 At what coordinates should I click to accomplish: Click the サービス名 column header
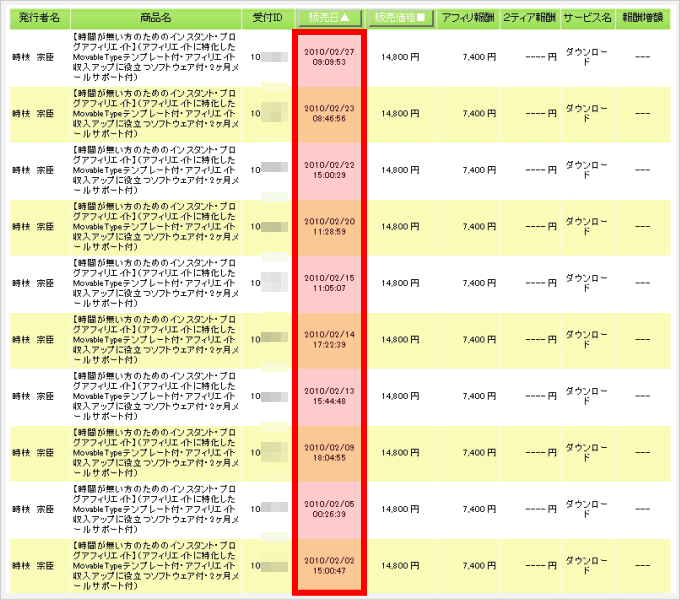587,18
